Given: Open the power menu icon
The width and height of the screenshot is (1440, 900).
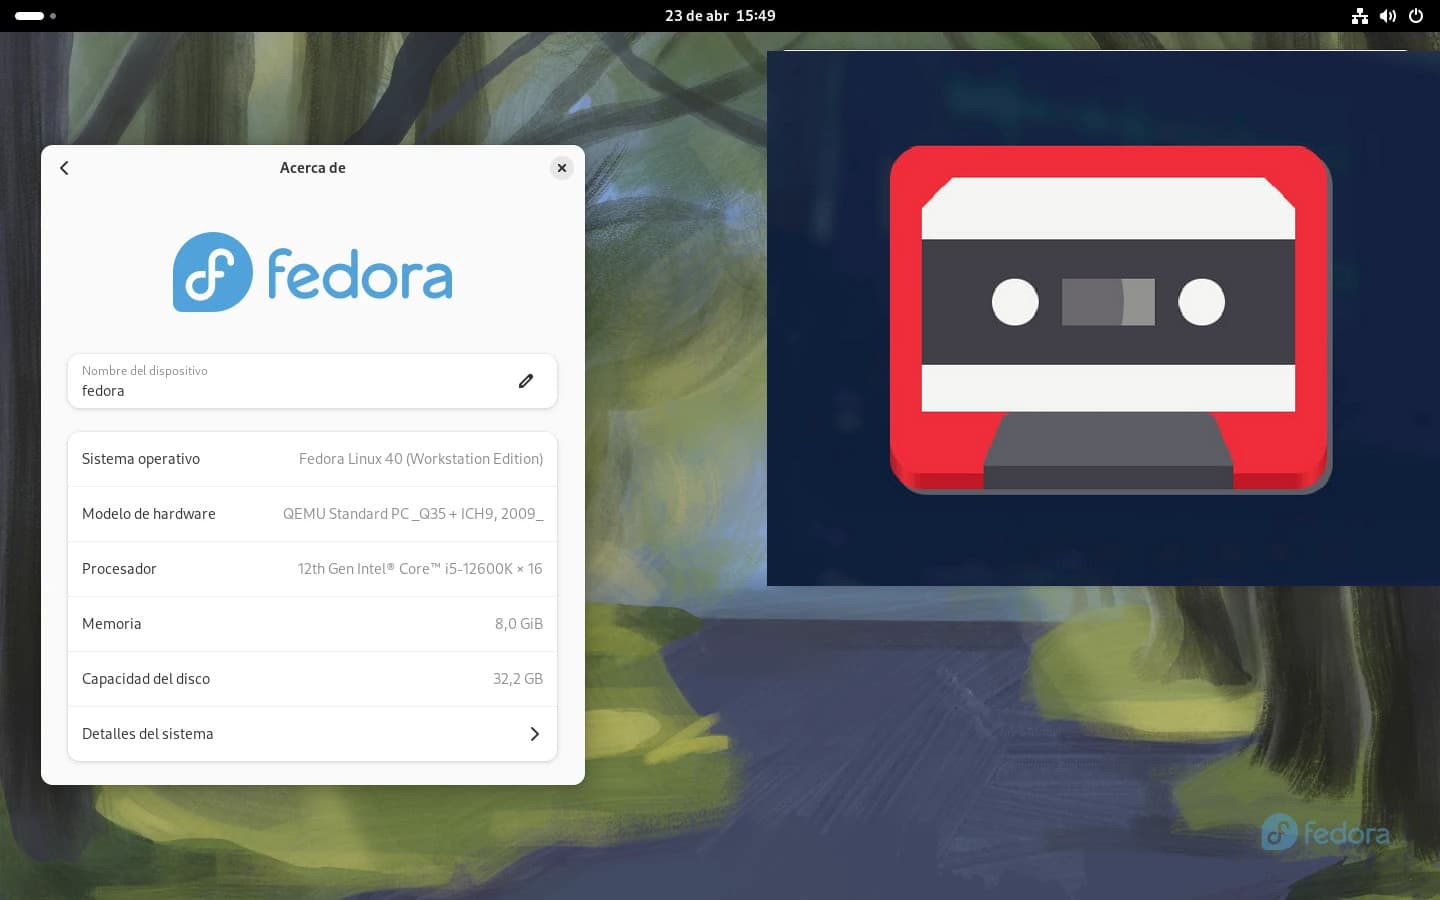Looking at the screenshot, I should pyautogui.click(x=1416, y=16).
